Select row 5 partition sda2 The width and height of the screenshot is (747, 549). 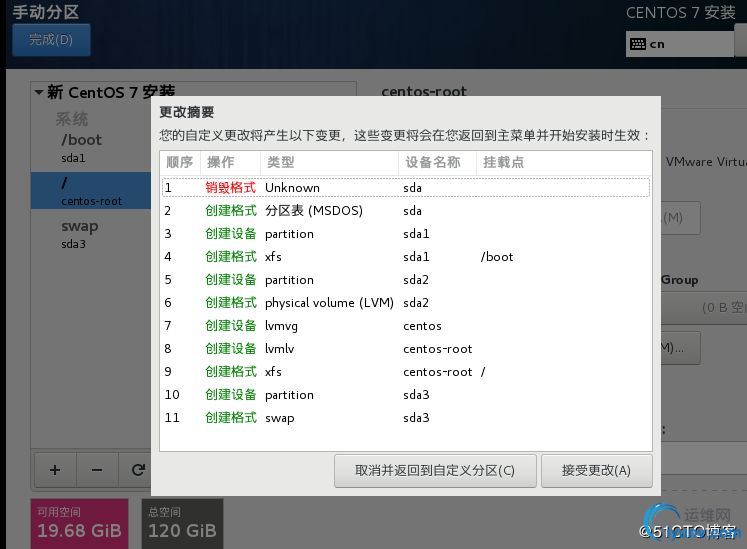click(x=406, y=280)
